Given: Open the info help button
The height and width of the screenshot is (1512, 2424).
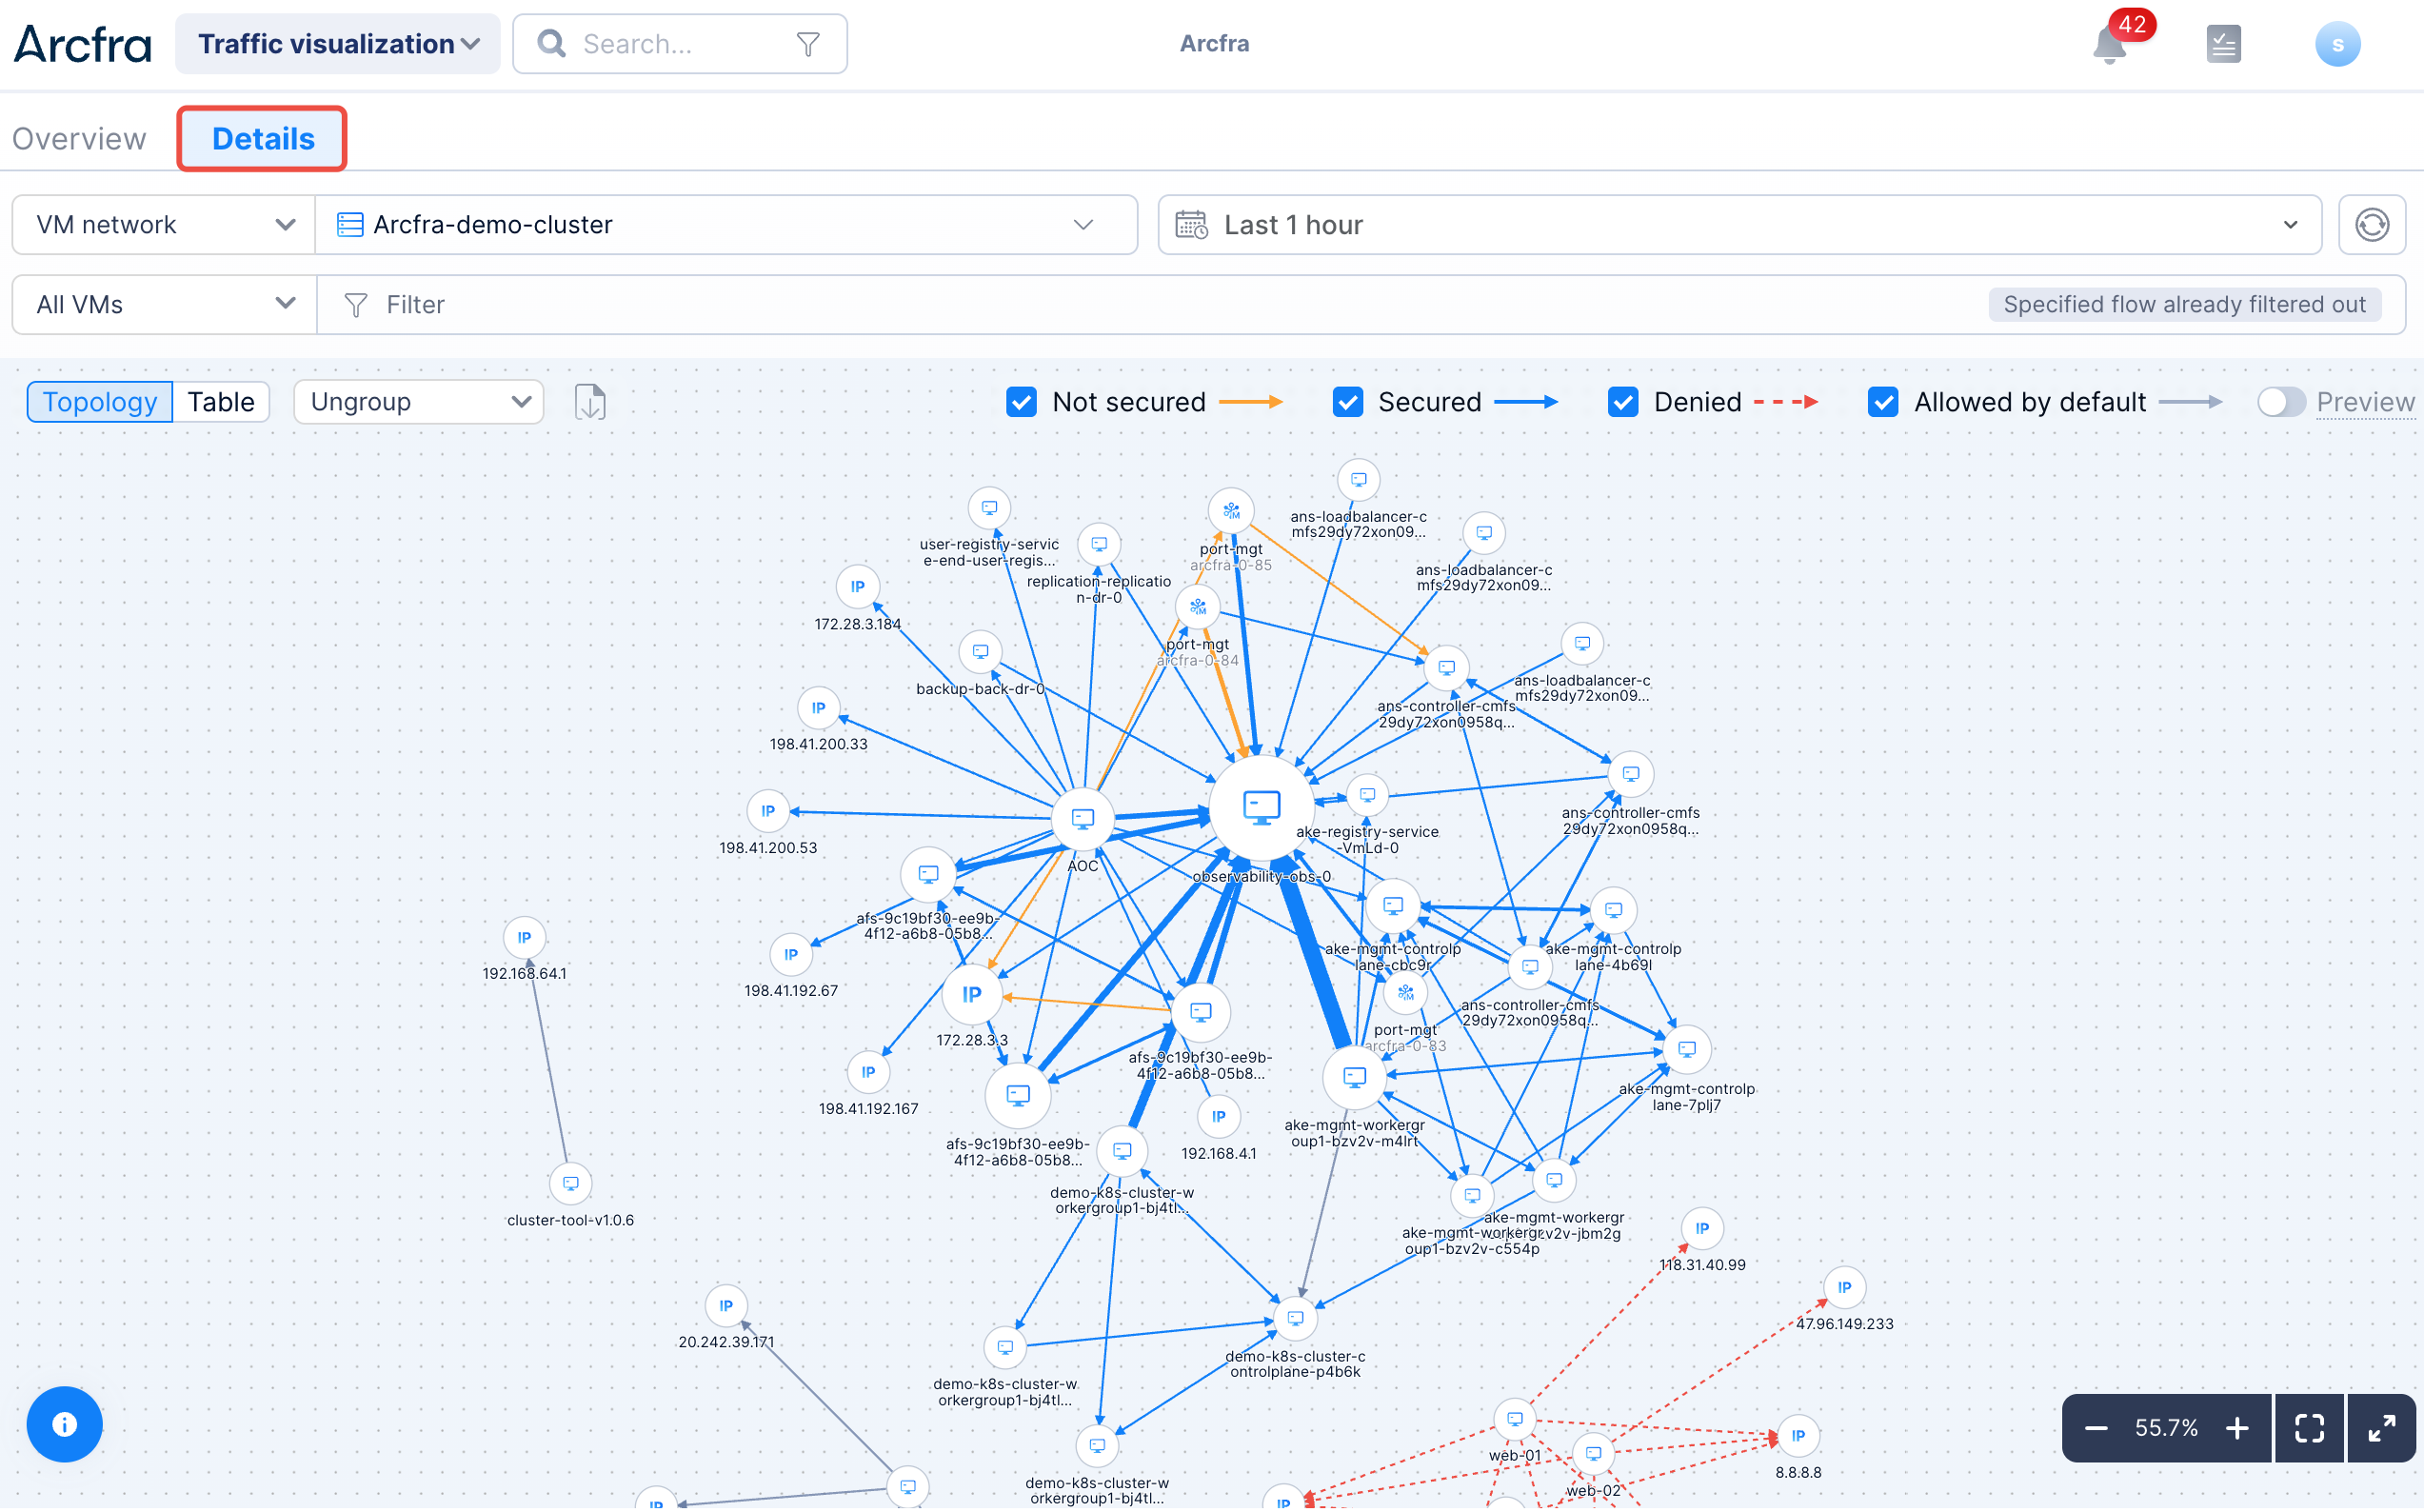Looking at the screenshot, I should click(x=64, y=1424).
